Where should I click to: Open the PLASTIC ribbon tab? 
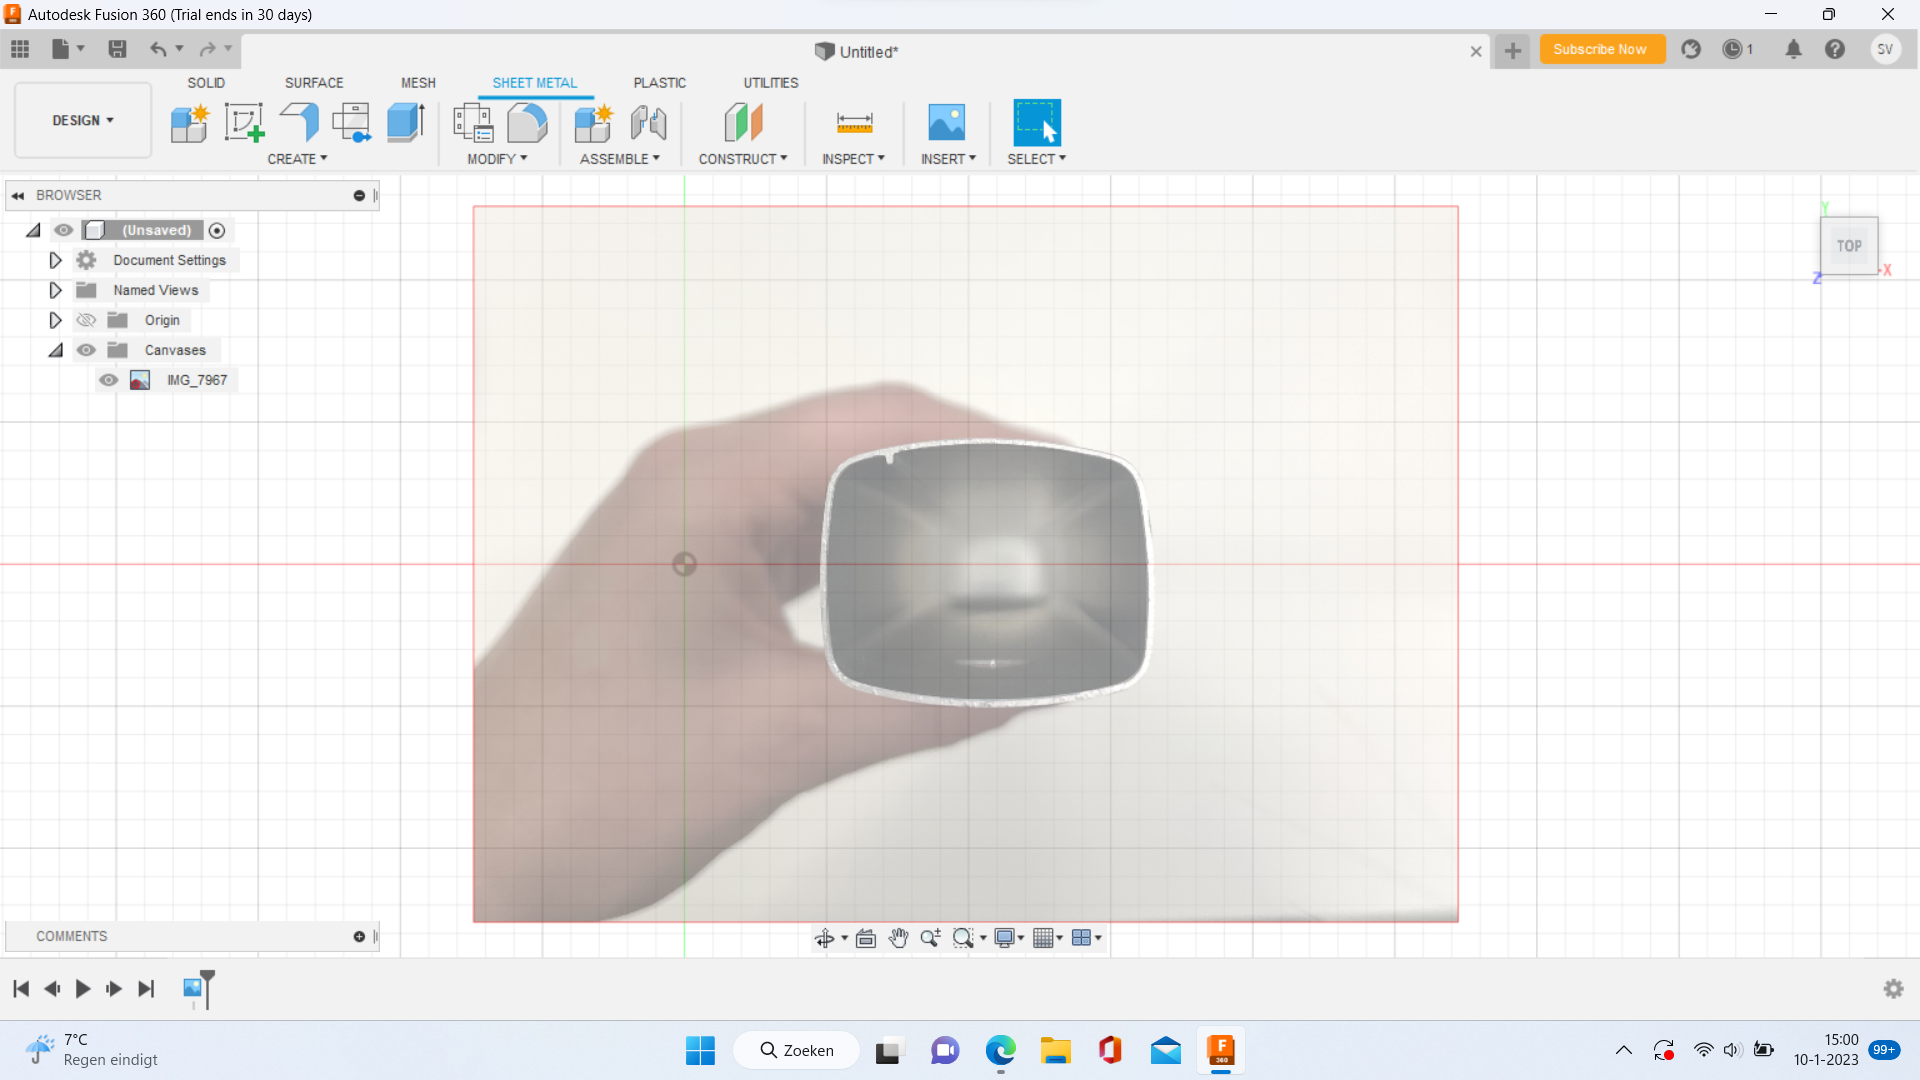[660, 82]
